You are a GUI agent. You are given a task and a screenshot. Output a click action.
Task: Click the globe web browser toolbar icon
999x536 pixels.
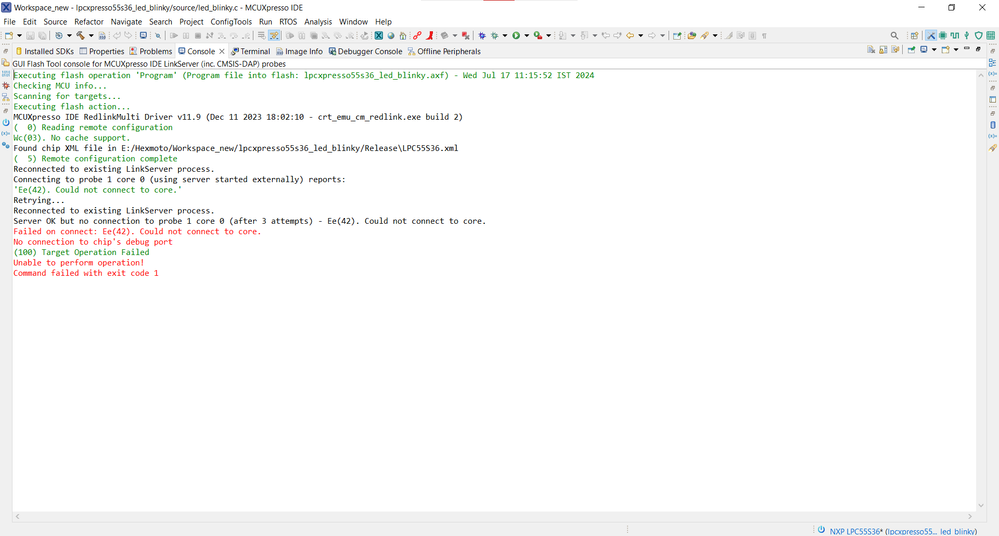click(391, 36)
